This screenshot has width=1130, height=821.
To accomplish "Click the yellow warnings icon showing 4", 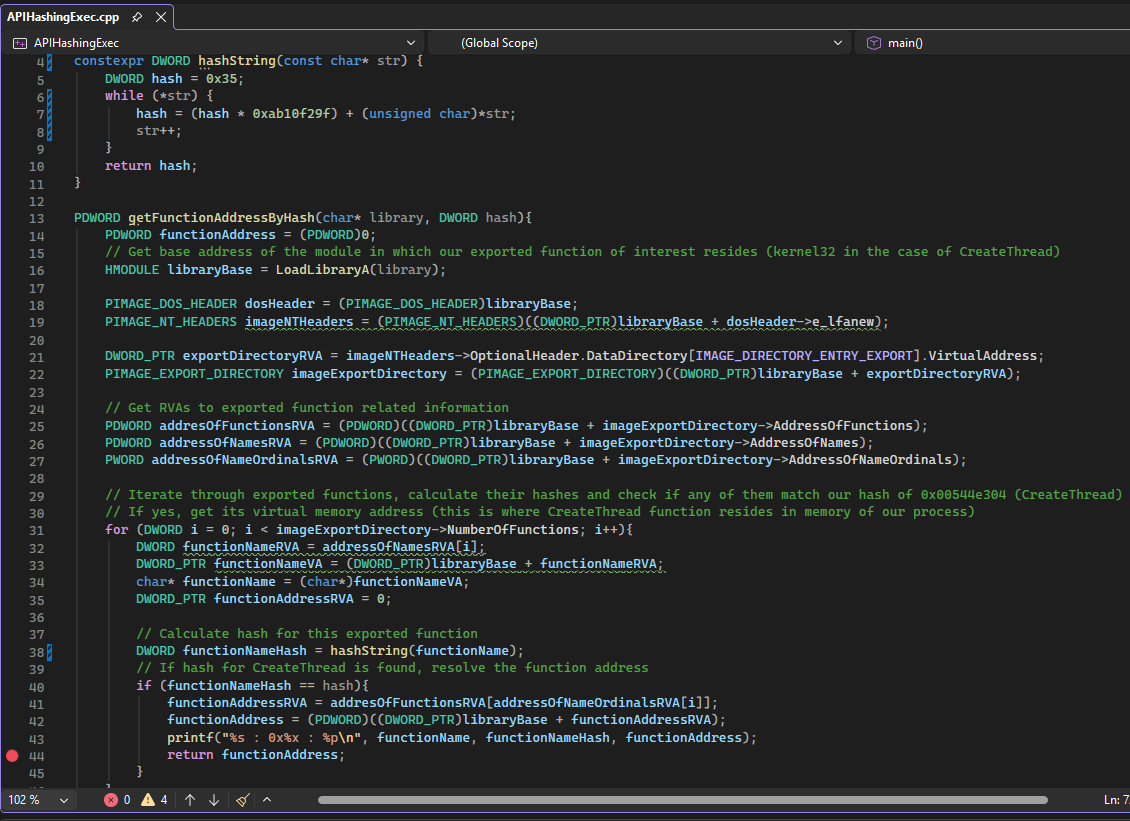I will [148, 799].
